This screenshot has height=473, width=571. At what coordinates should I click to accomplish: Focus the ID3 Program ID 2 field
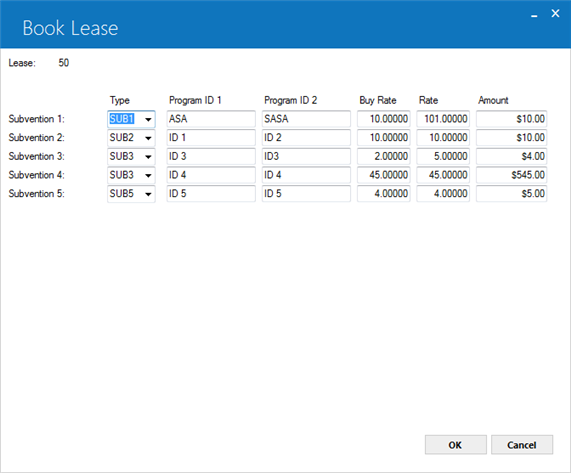[306, 157]
